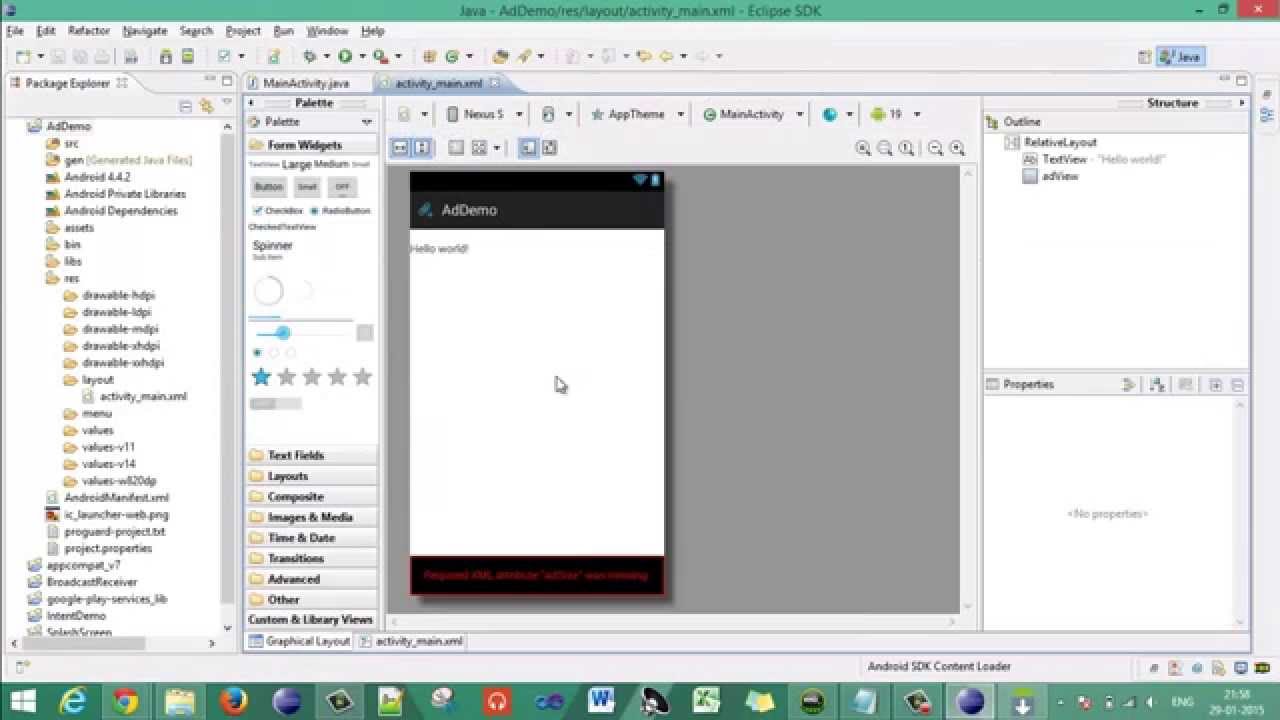Switch to the activity_main.xml bottom tab
This screenshot has height=720, width=1280.
click(411, 641)
